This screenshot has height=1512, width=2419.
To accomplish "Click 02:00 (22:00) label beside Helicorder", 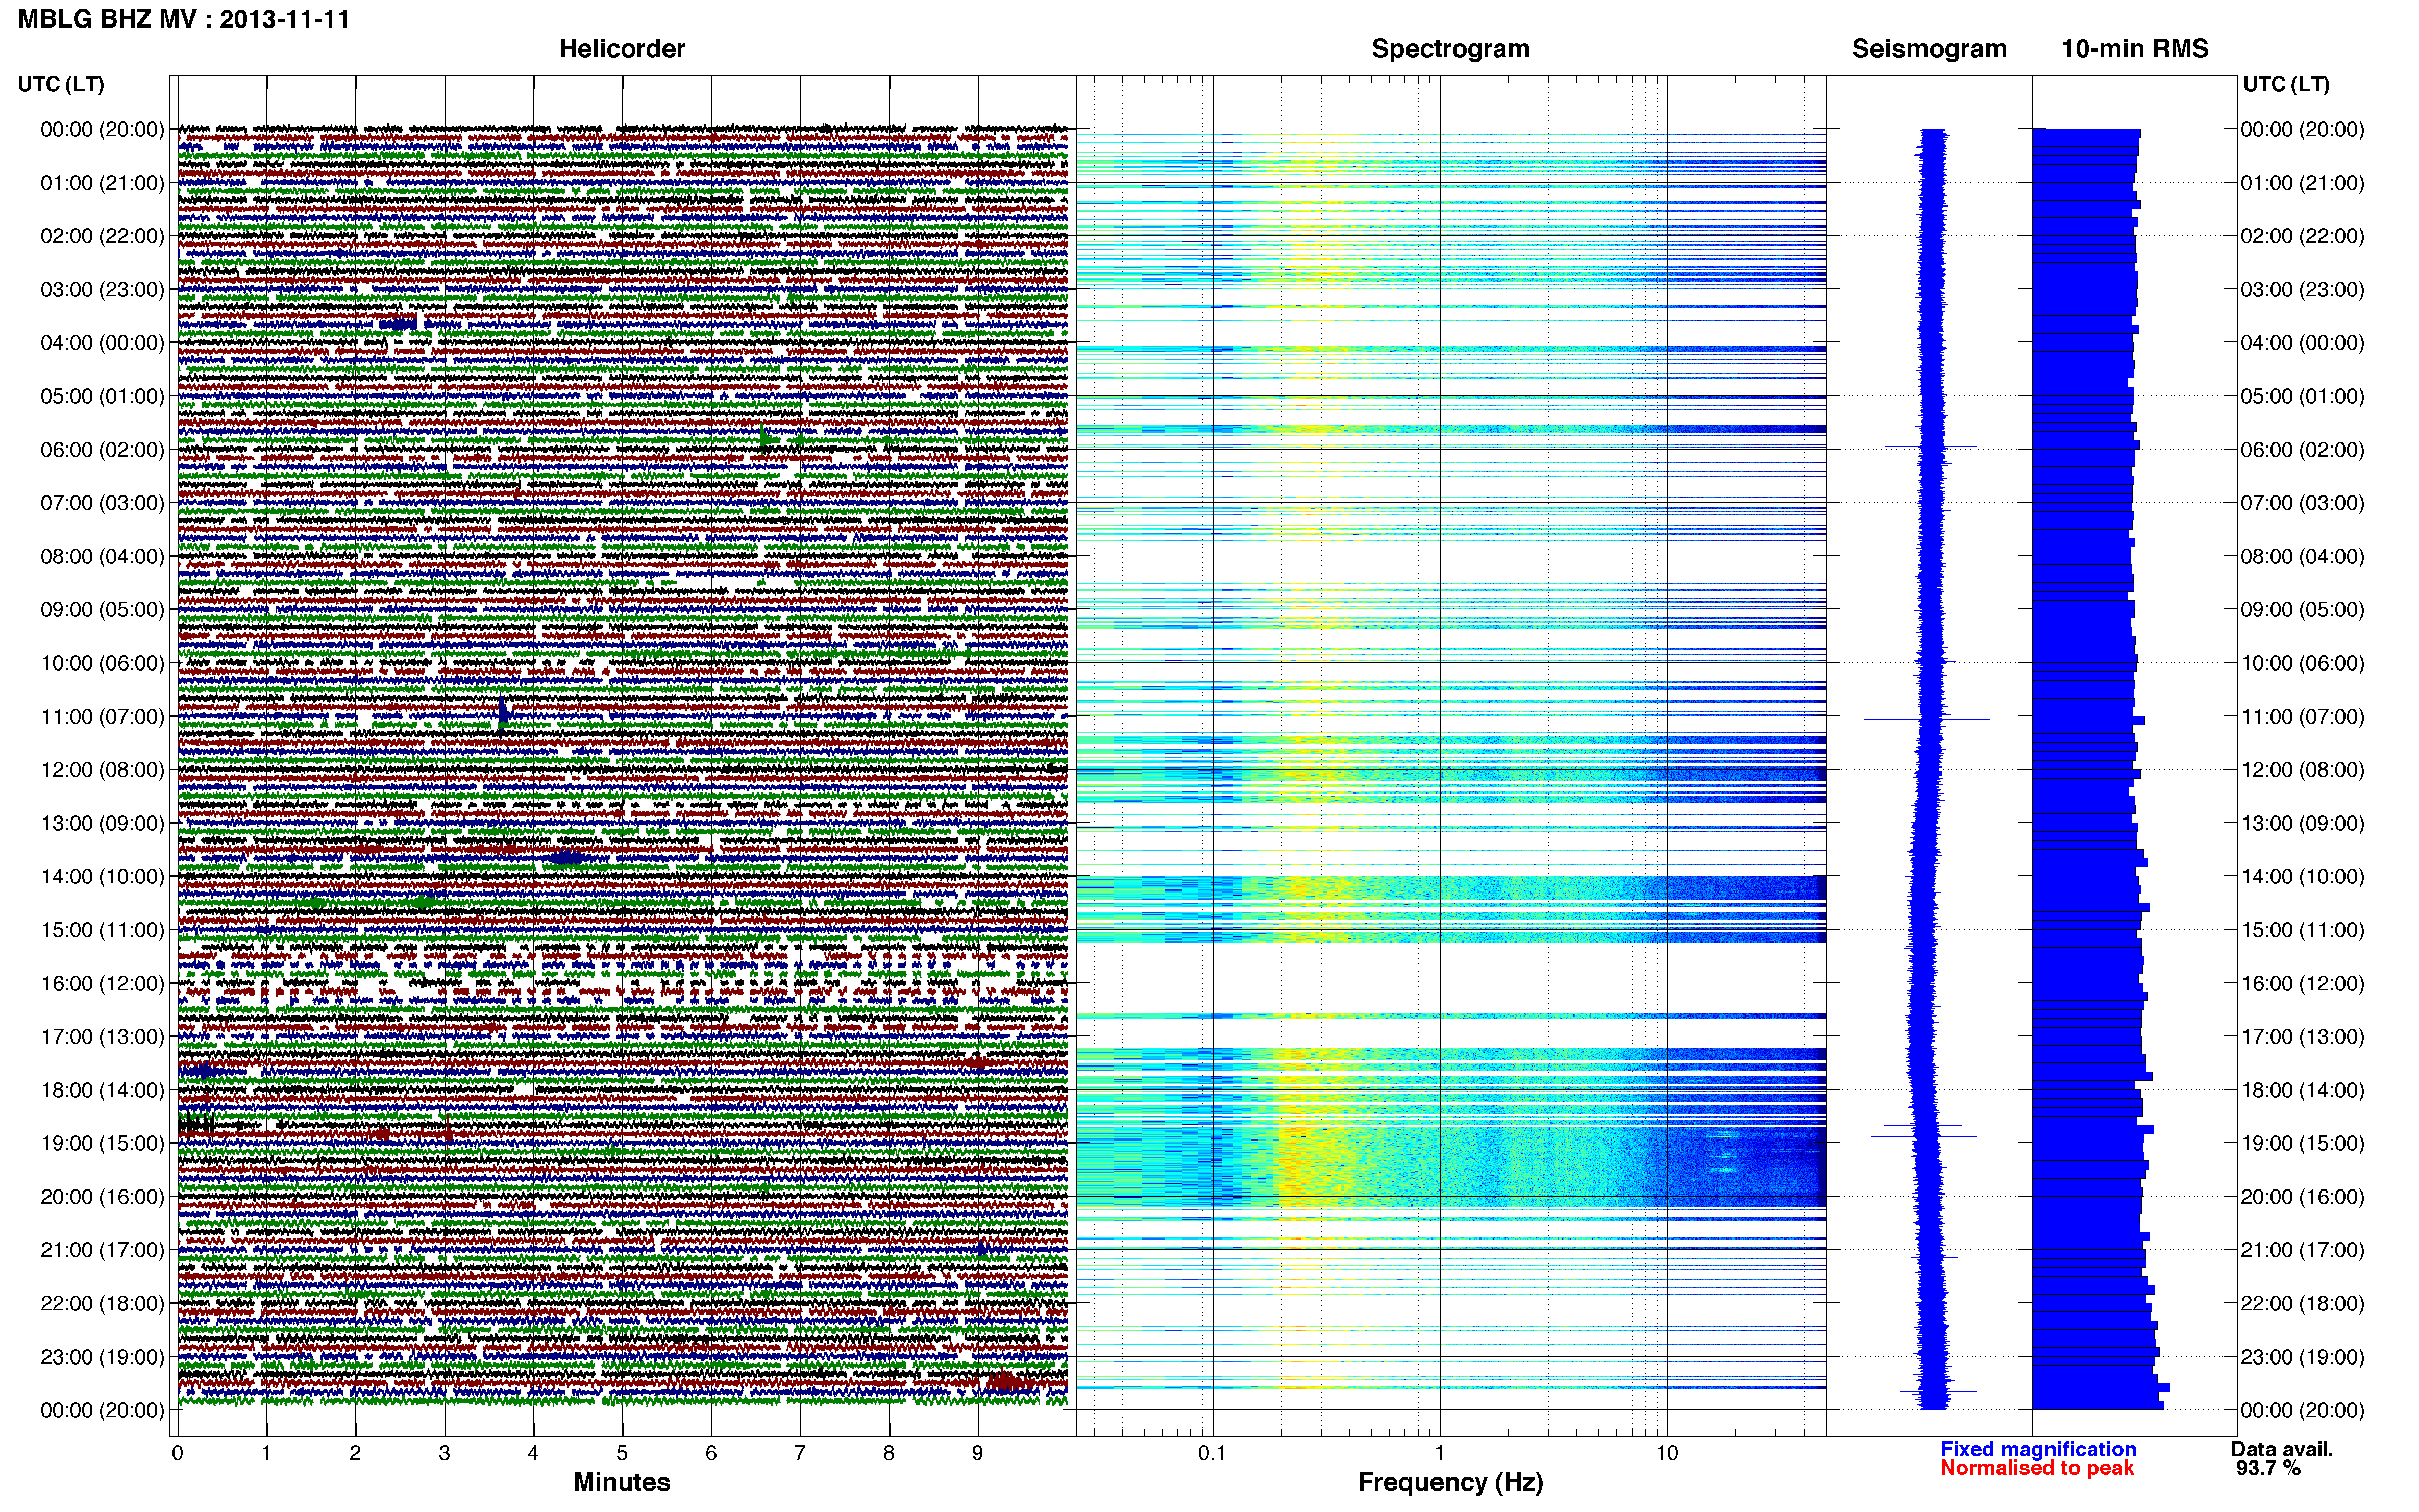I will 102,236.
